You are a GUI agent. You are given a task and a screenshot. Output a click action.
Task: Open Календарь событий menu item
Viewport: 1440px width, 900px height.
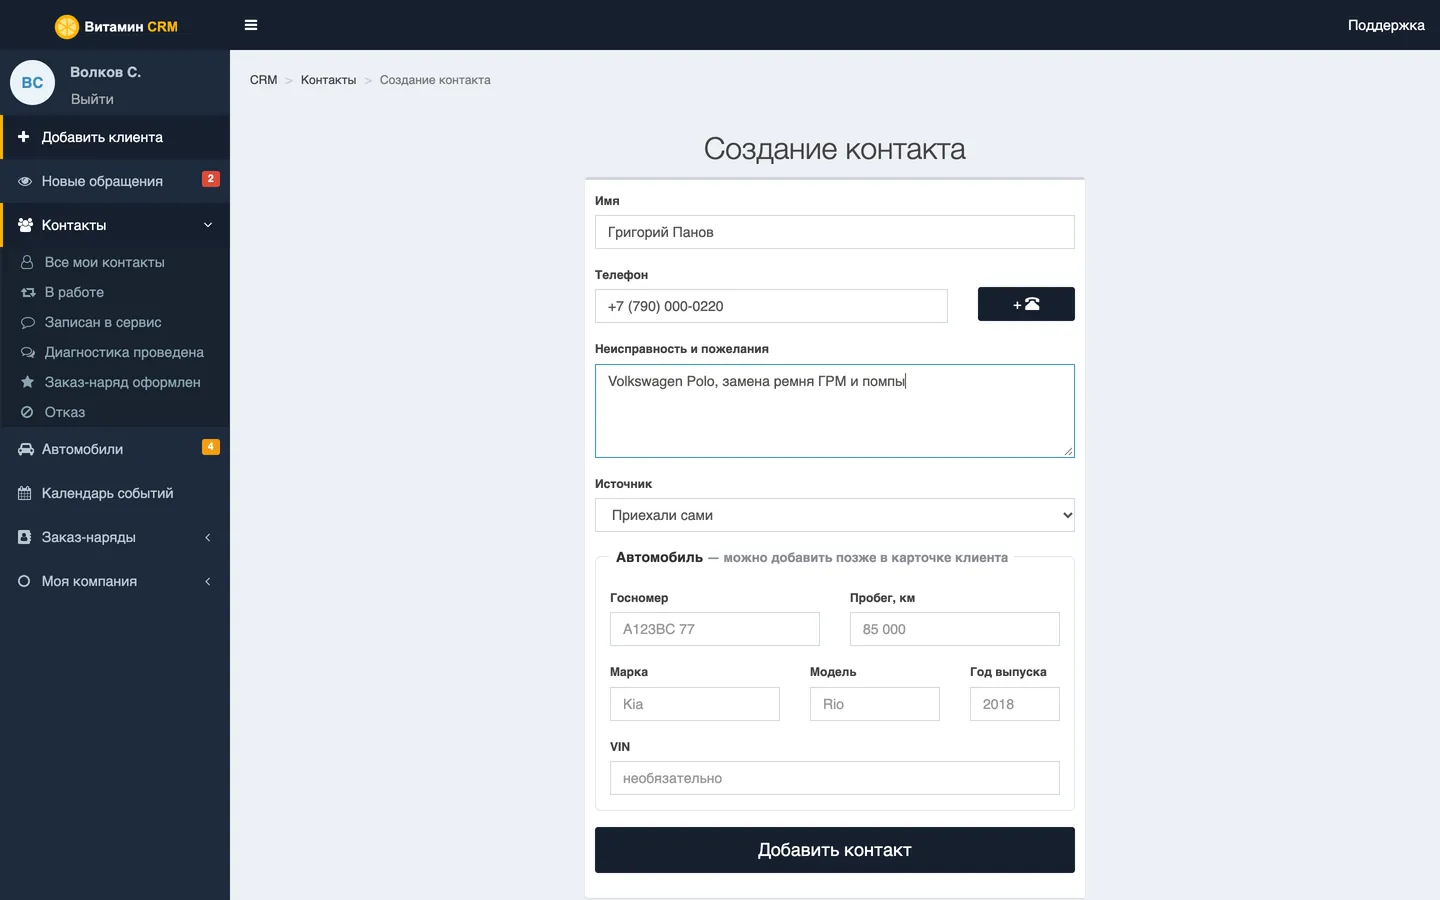click(x=115, y=493)
